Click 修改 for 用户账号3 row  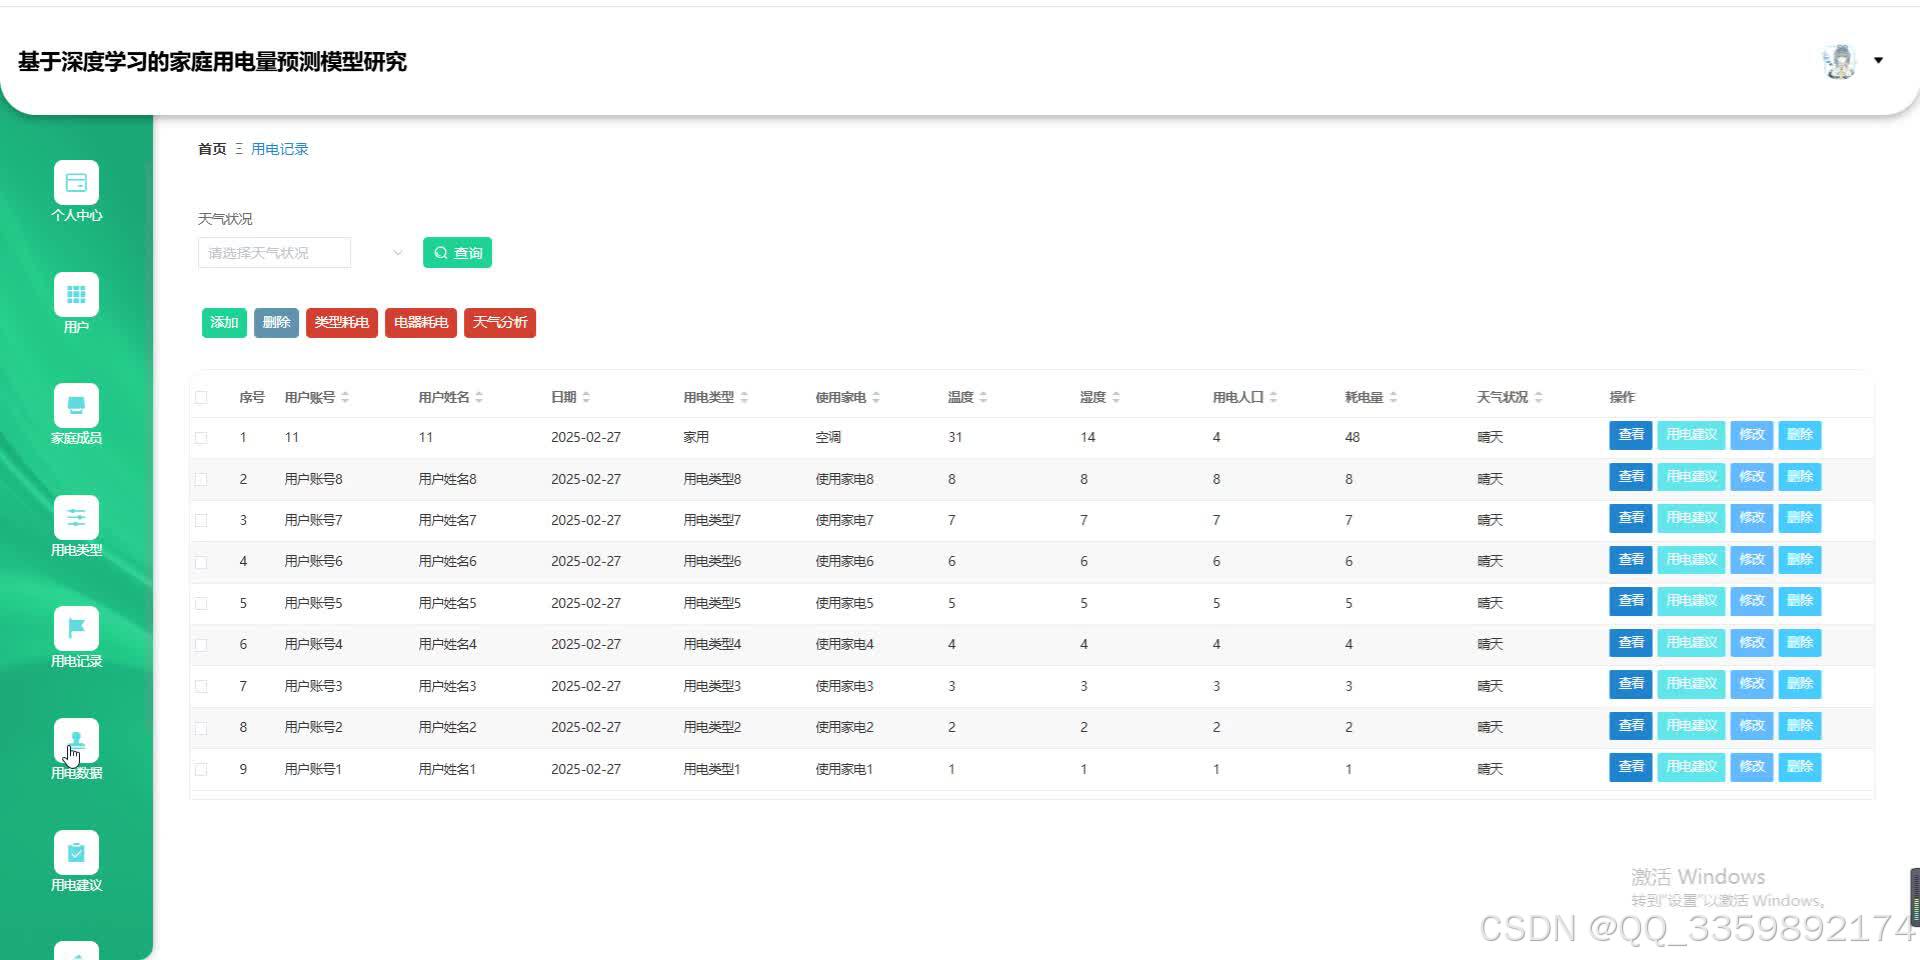tap(1752, 684)
